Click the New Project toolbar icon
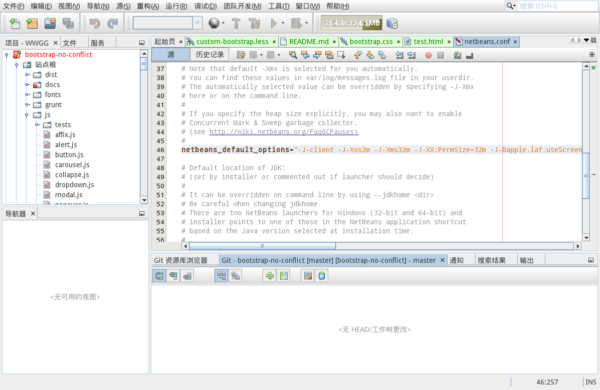Screen dimensions: 600x390 32,24
